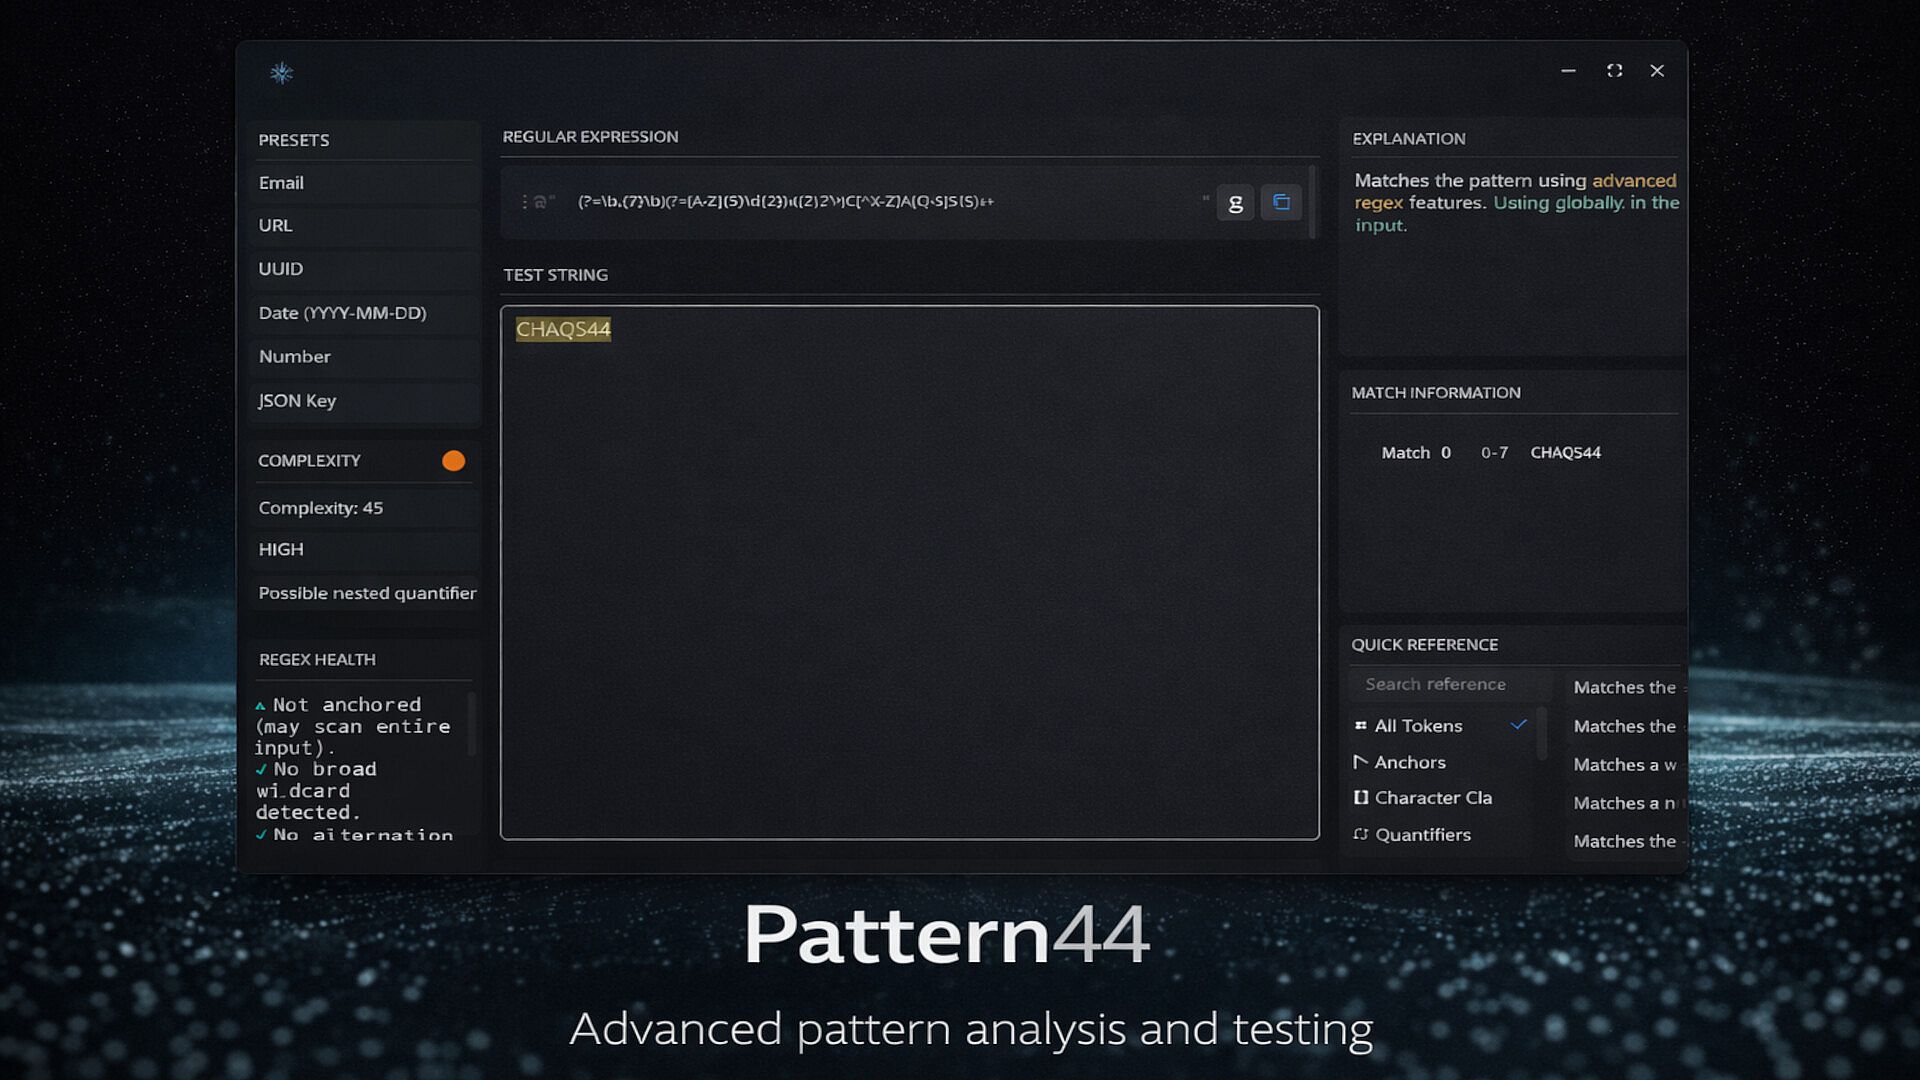This screenshot has width=1920, height=1080.
Task: Click the Regex Health panel scrollbar
Action: (471, 724)
